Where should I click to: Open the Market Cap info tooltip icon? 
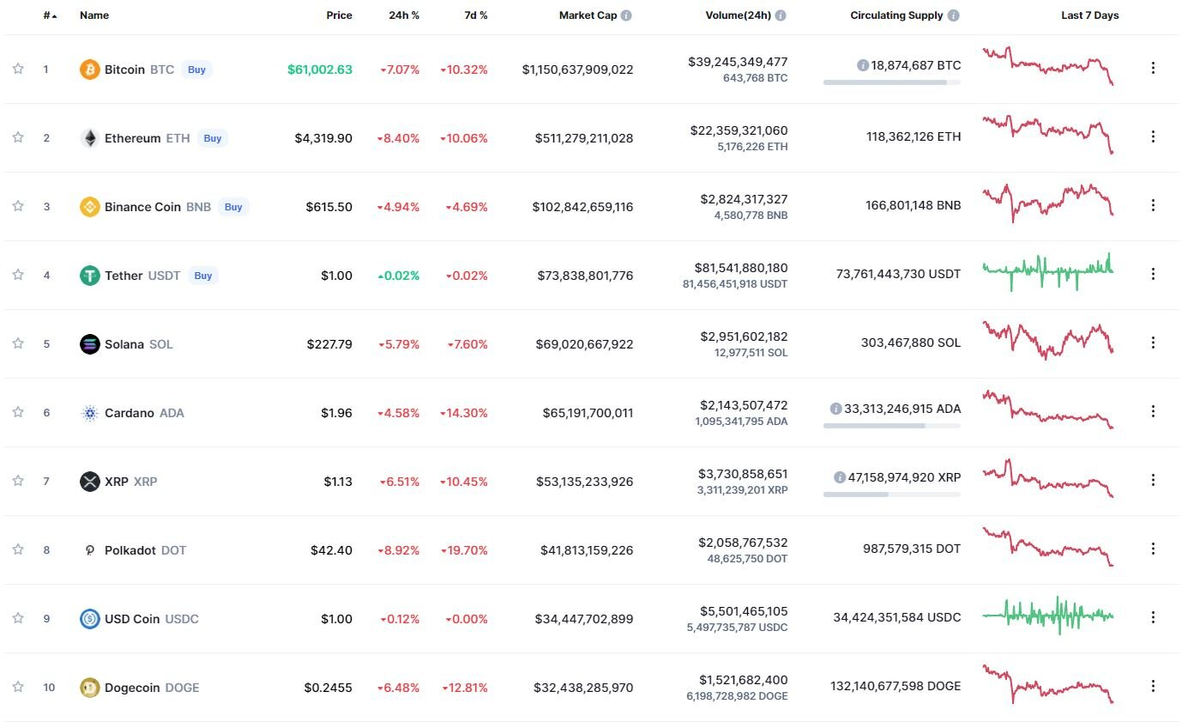click(625, 15)
